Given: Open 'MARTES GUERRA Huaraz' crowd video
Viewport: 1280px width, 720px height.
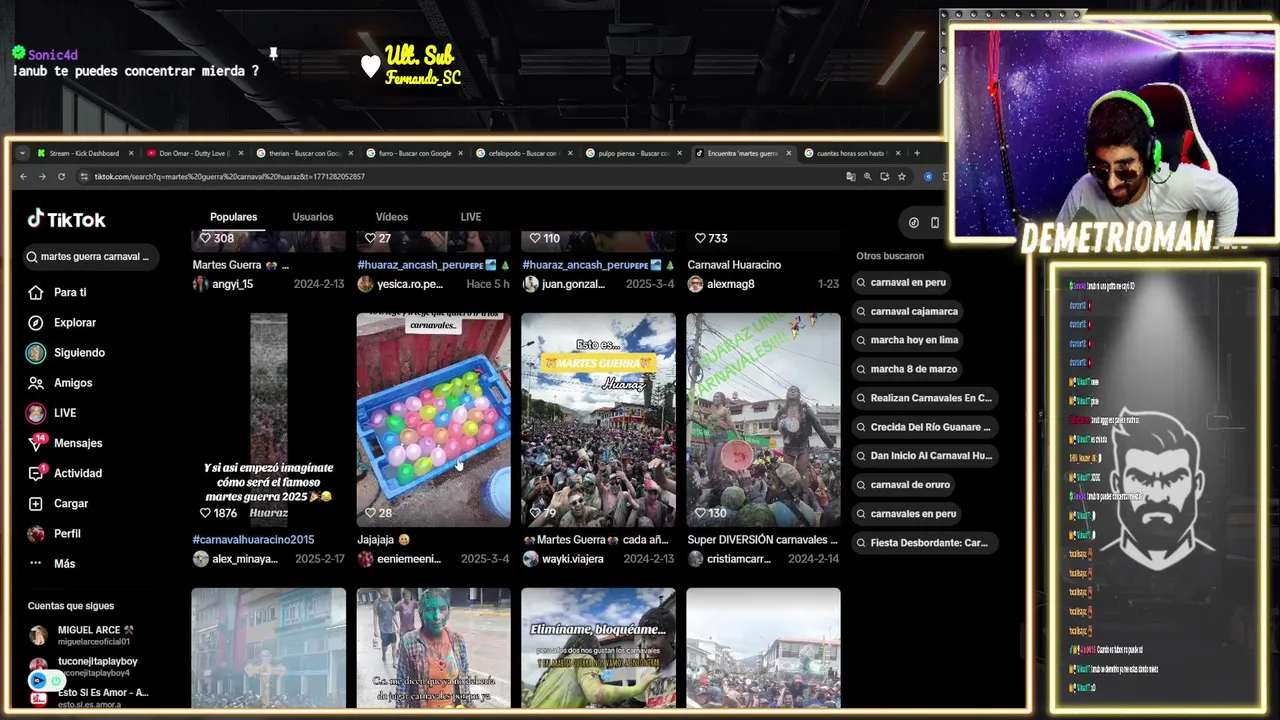Looking at the screenshot, I should tap(598, 420).
